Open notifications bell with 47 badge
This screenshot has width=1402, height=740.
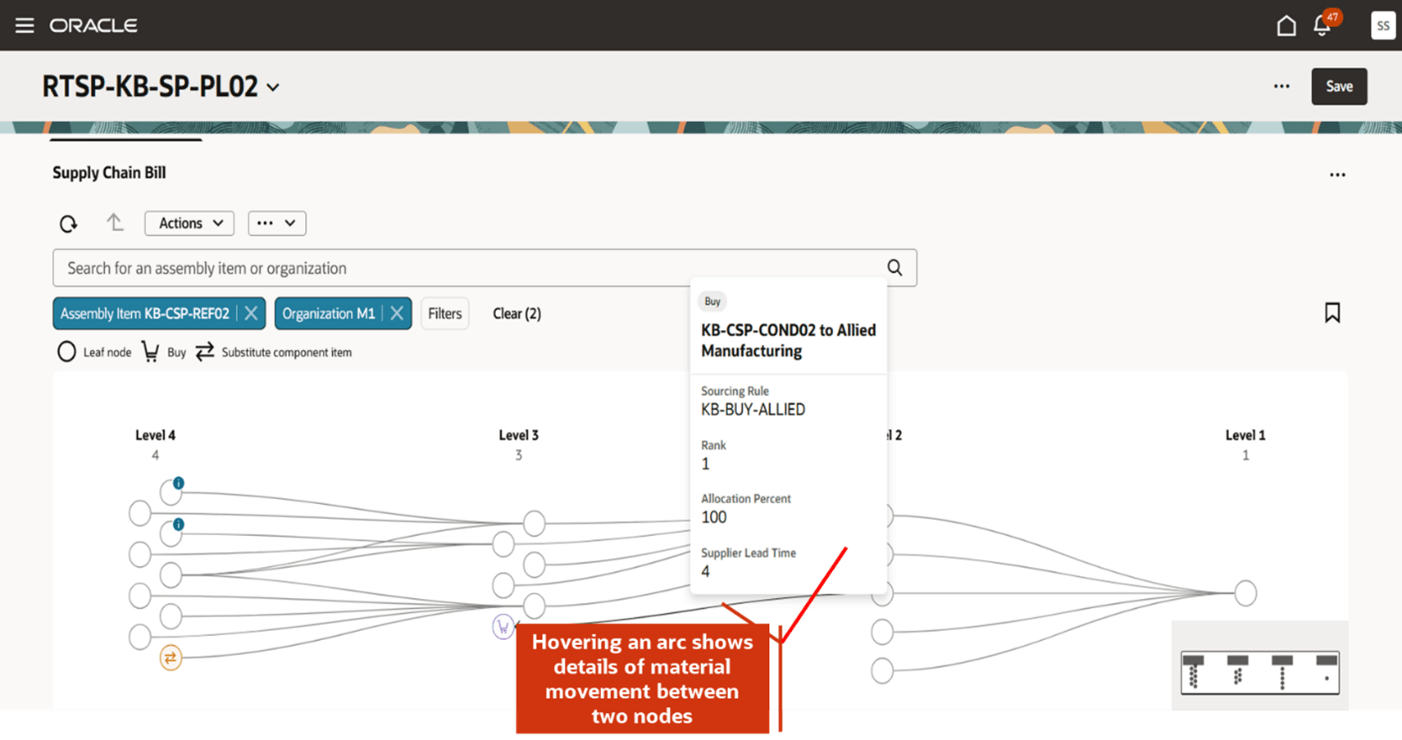[x=1324, y=24]
